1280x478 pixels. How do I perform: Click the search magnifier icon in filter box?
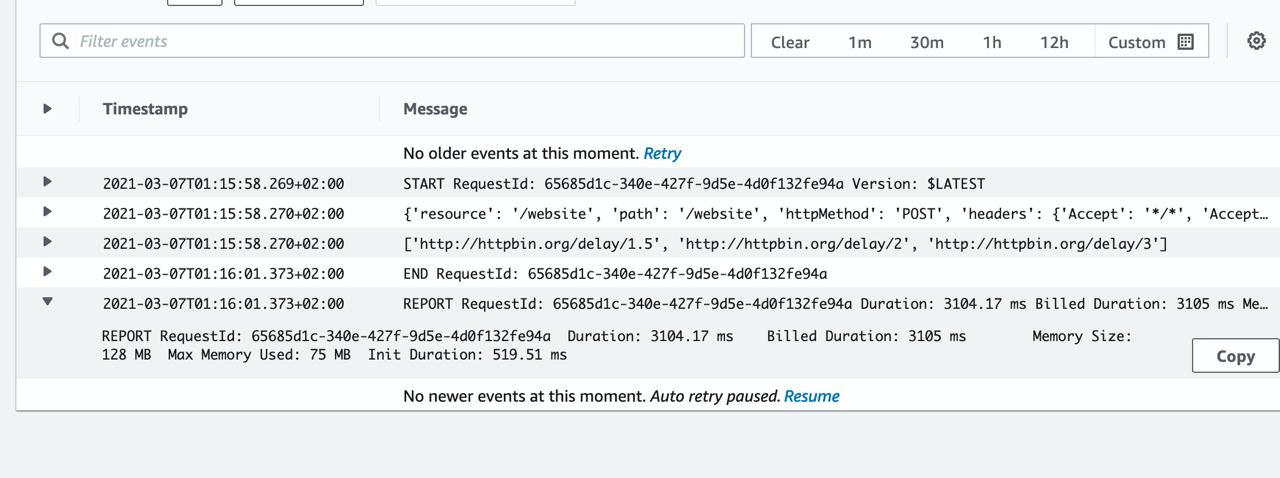click(x=61, y=41)
